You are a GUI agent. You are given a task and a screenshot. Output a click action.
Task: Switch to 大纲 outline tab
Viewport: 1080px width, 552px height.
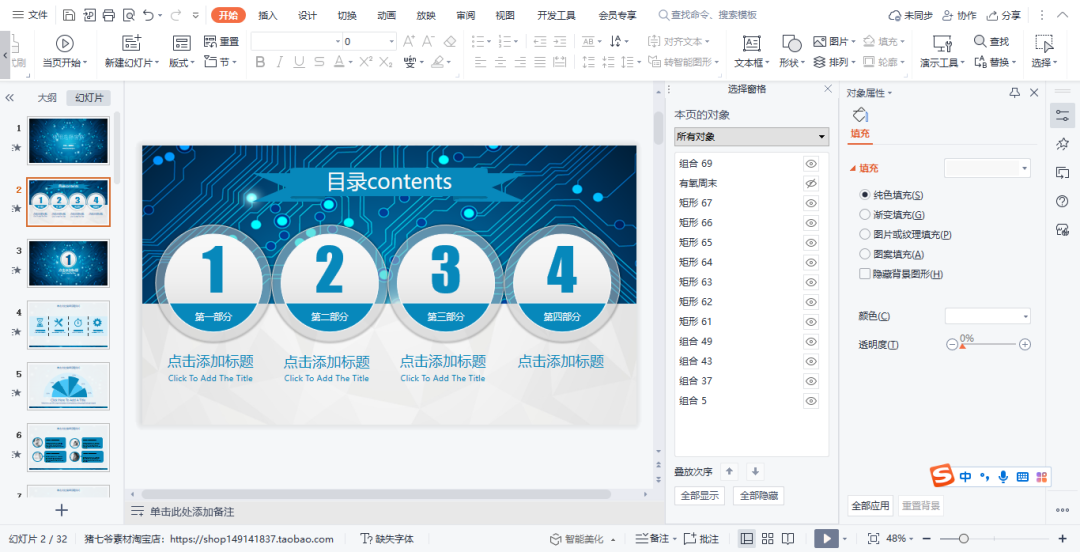coord(47,98)
